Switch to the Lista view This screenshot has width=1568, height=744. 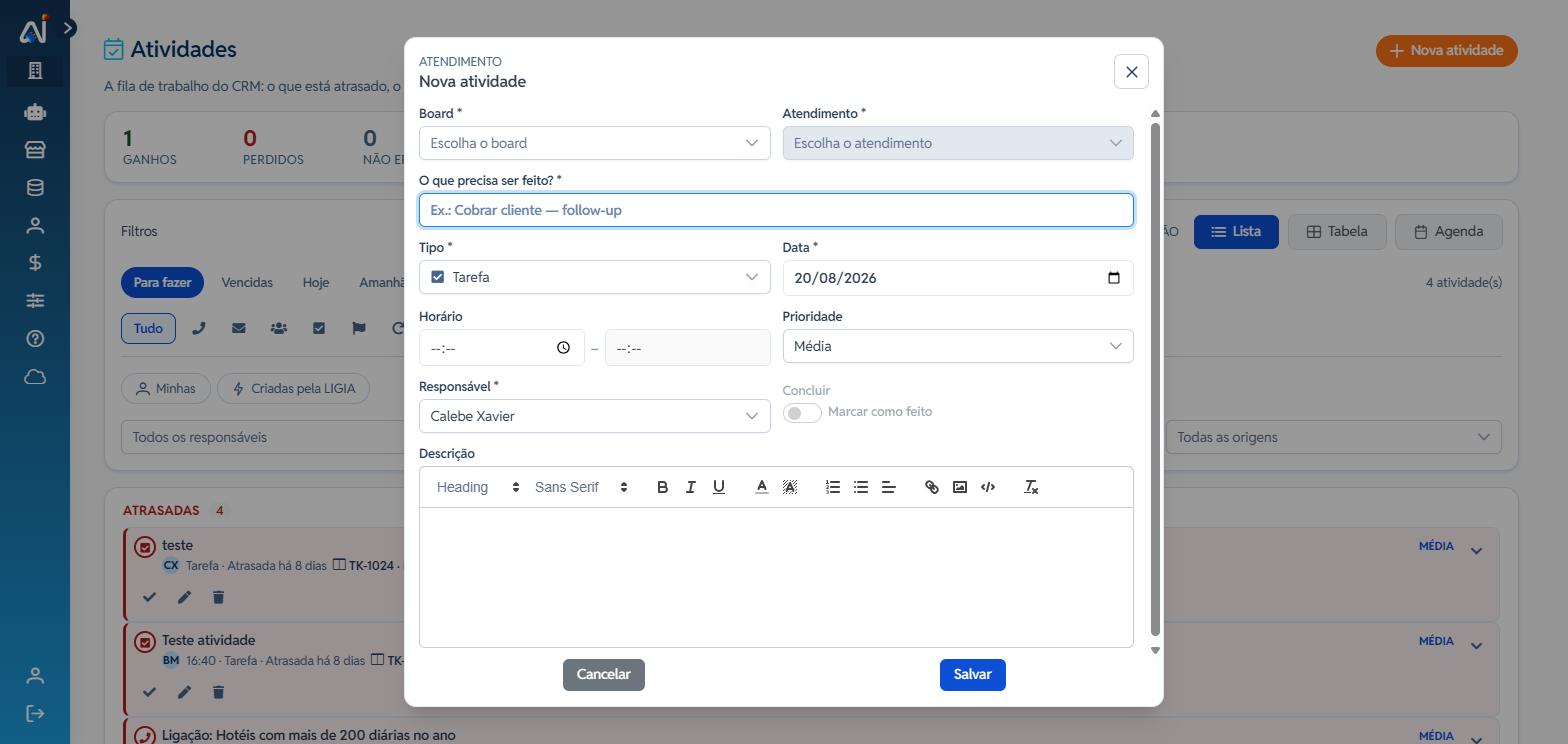pyautogui.click(x=1236, y=231)
